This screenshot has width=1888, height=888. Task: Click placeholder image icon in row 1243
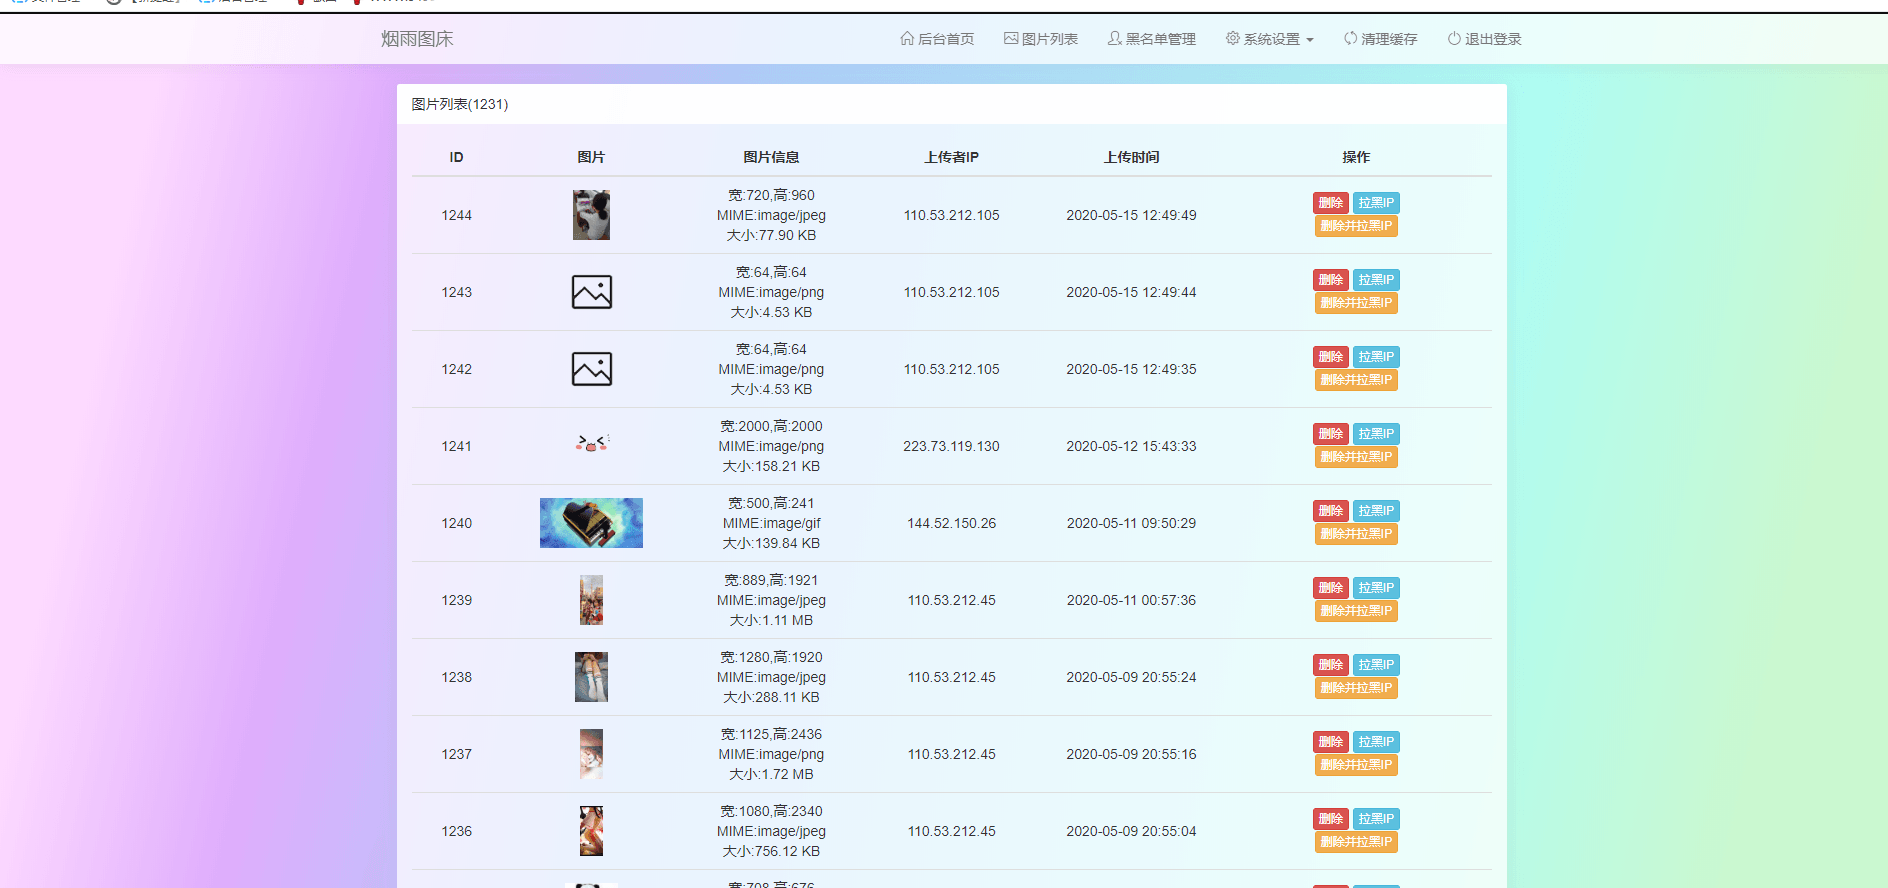(591, 292)
